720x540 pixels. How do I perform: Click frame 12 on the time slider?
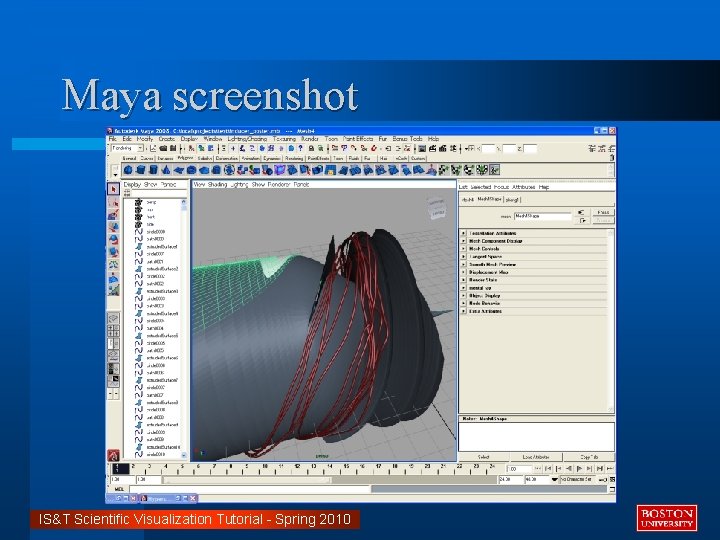tap(297, 468)
